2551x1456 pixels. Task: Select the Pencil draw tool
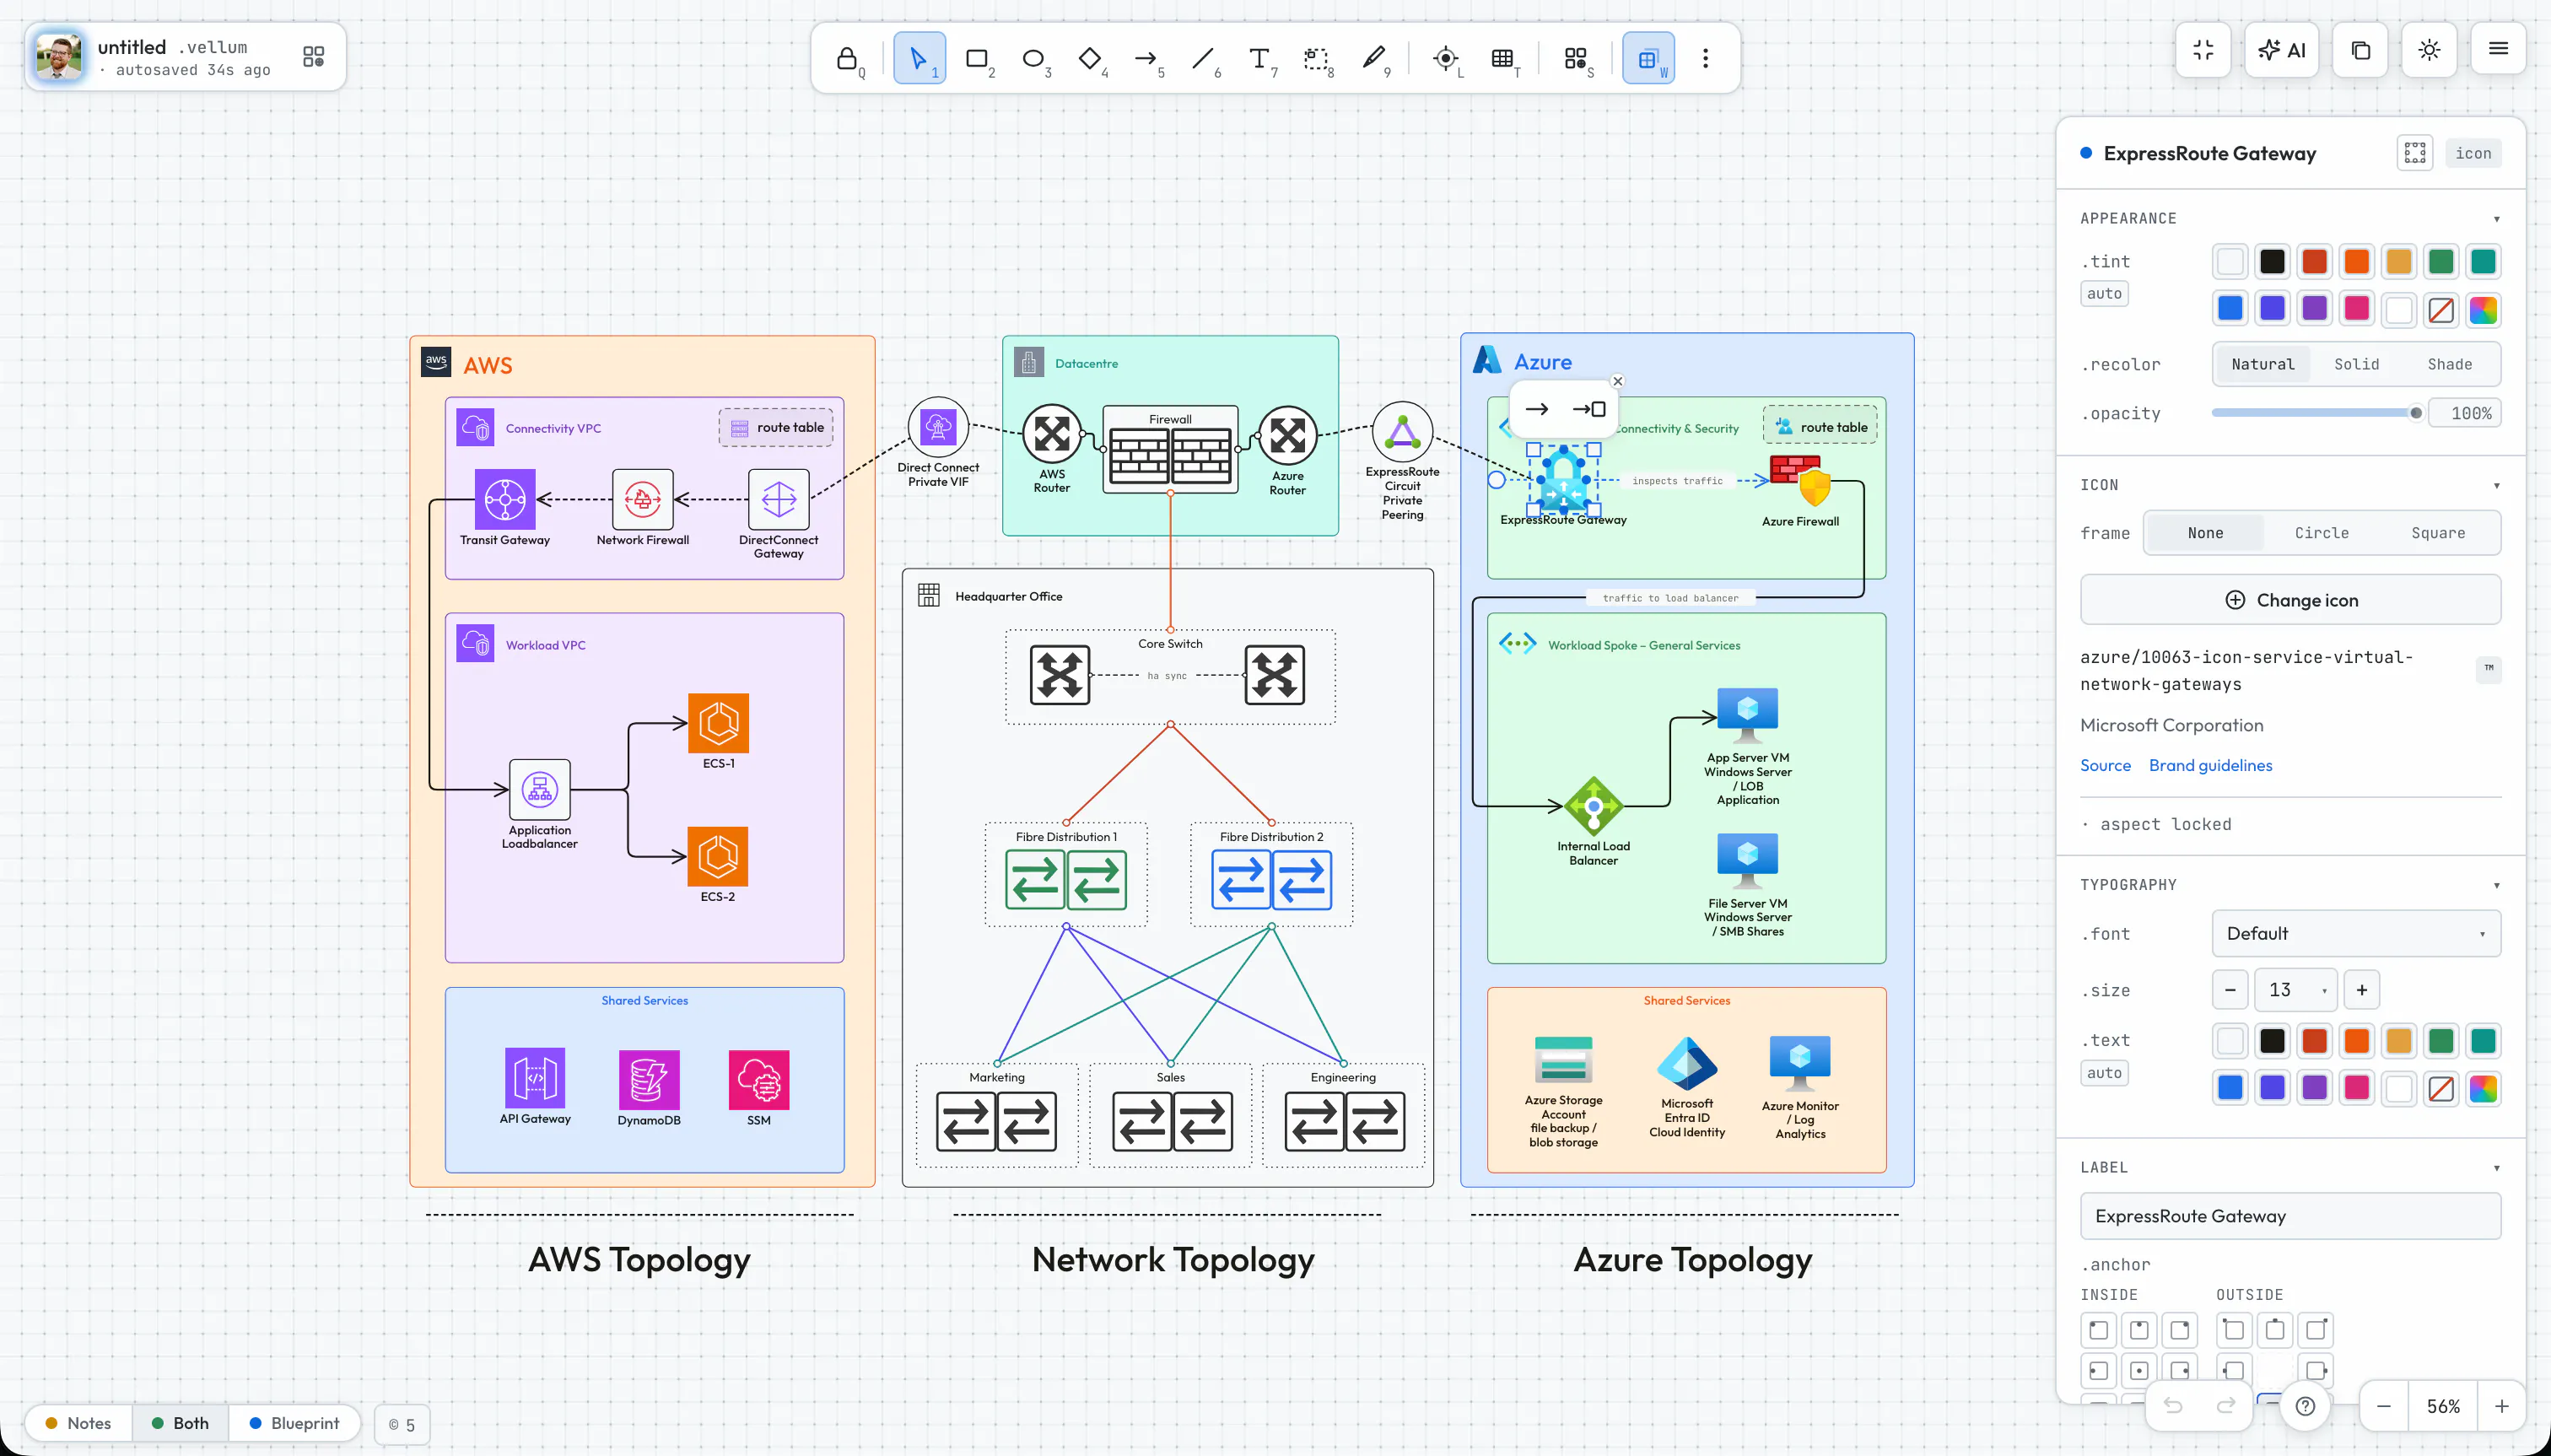click(1373, 58)
